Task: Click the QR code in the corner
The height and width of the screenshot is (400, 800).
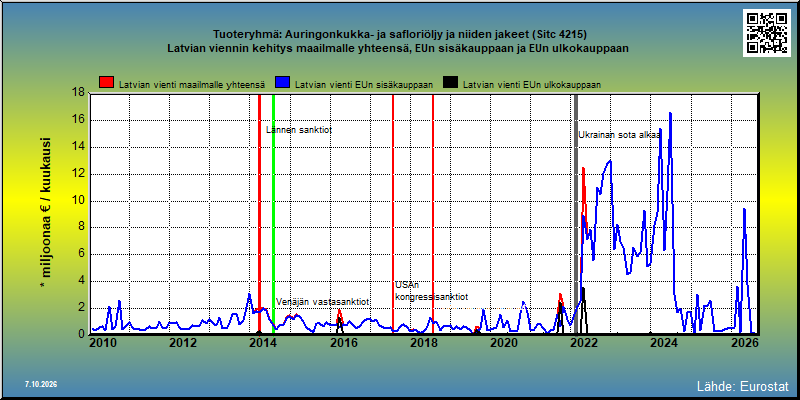Action: click(768, 33)
